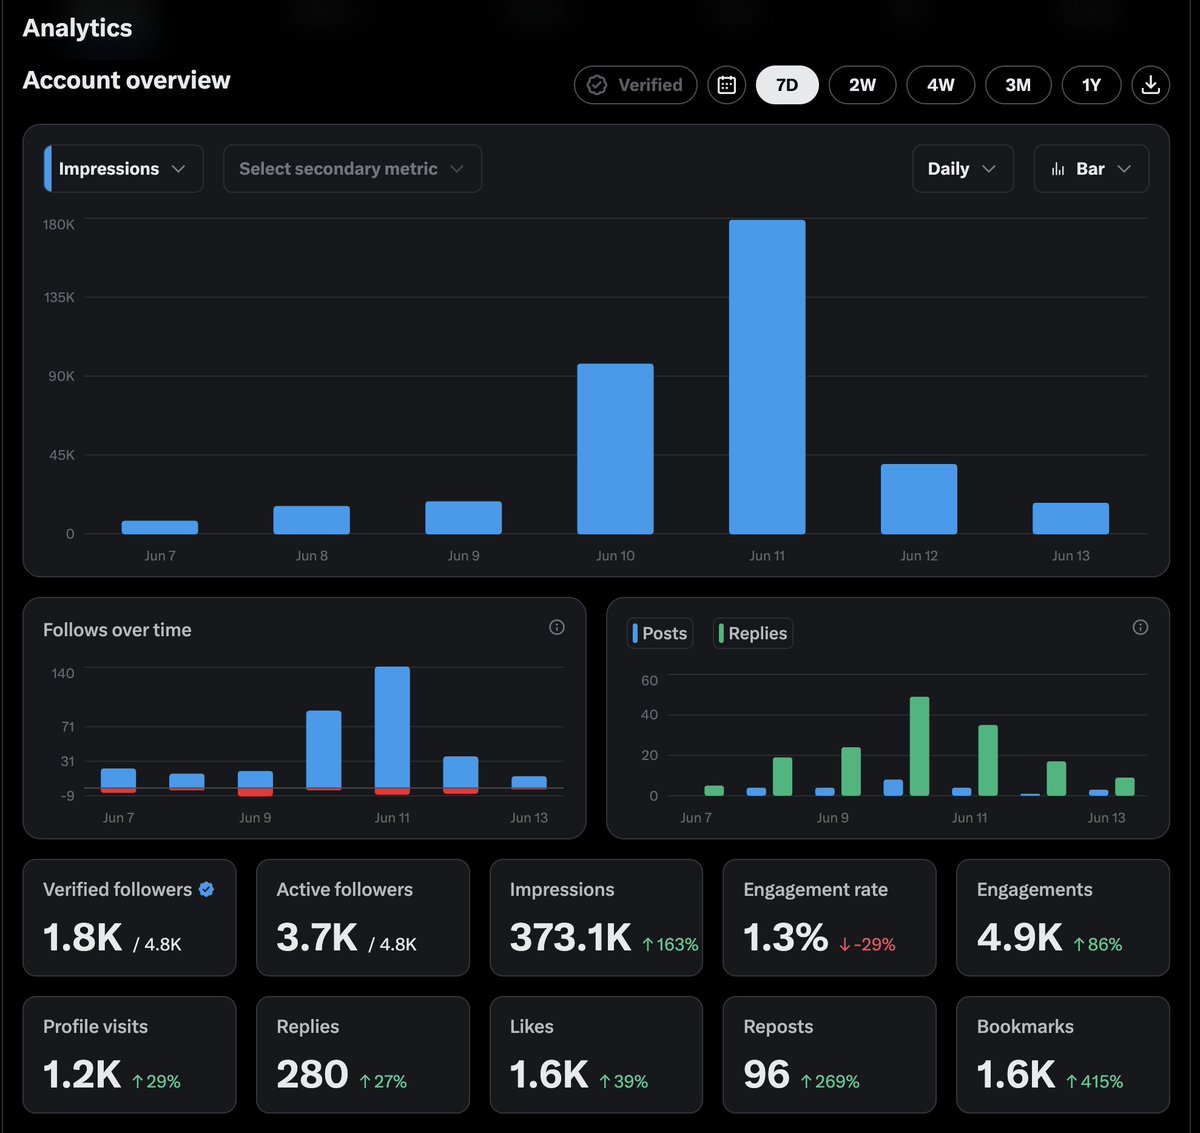This screenshot has width=1200, height=1133.
Task: Download analytics data with download icon
Action: 1150,85
